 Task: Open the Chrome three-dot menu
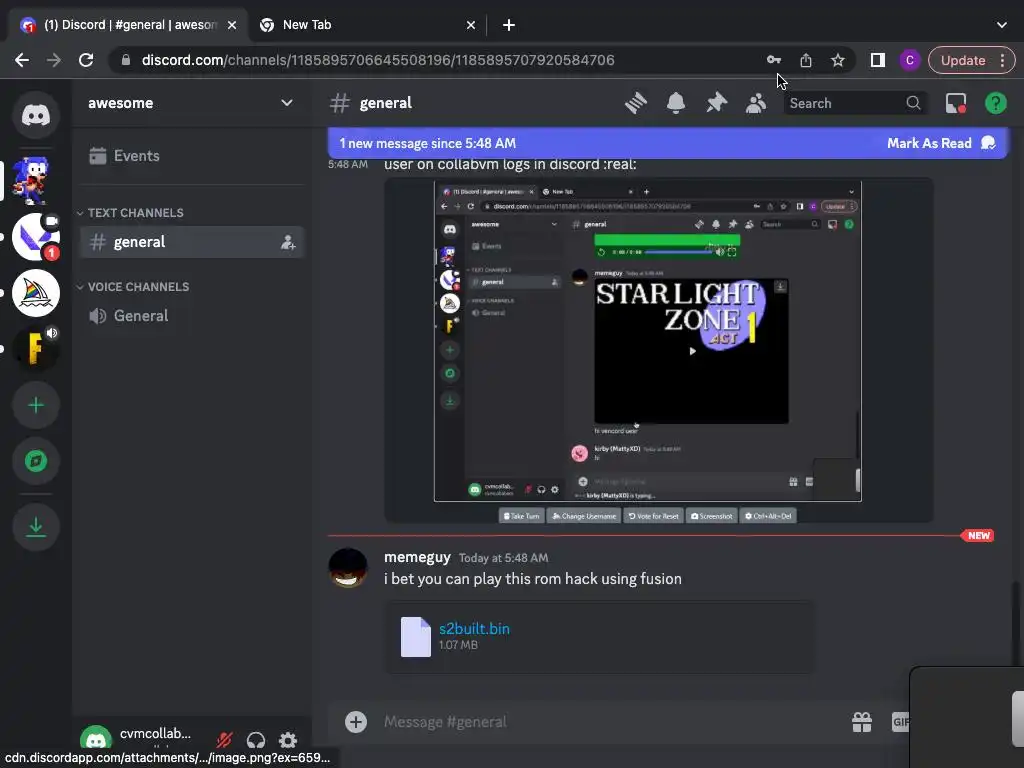(1002, 60)
